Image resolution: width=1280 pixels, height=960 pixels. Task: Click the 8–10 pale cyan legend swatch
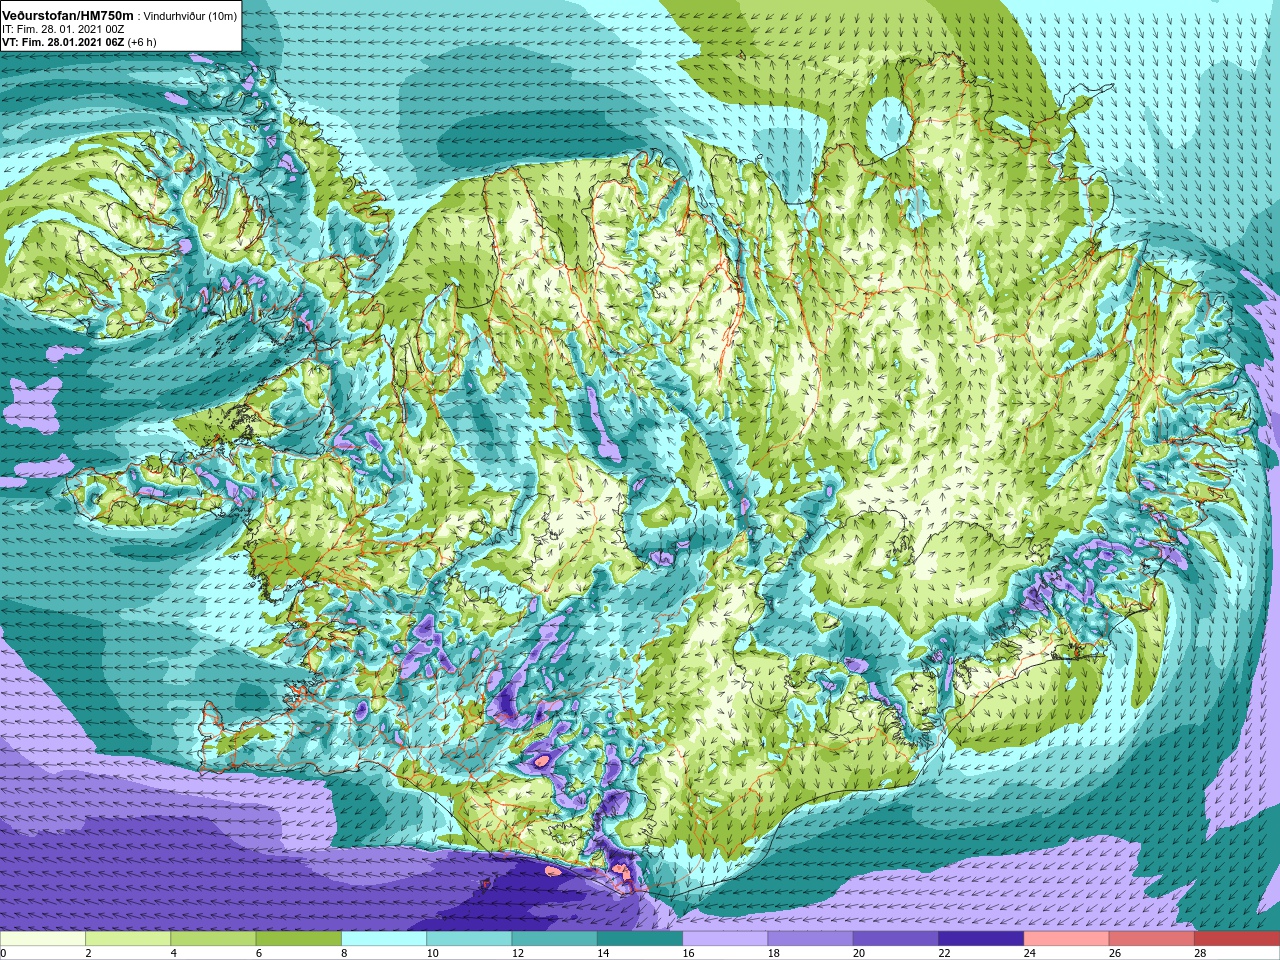(384, 939)
